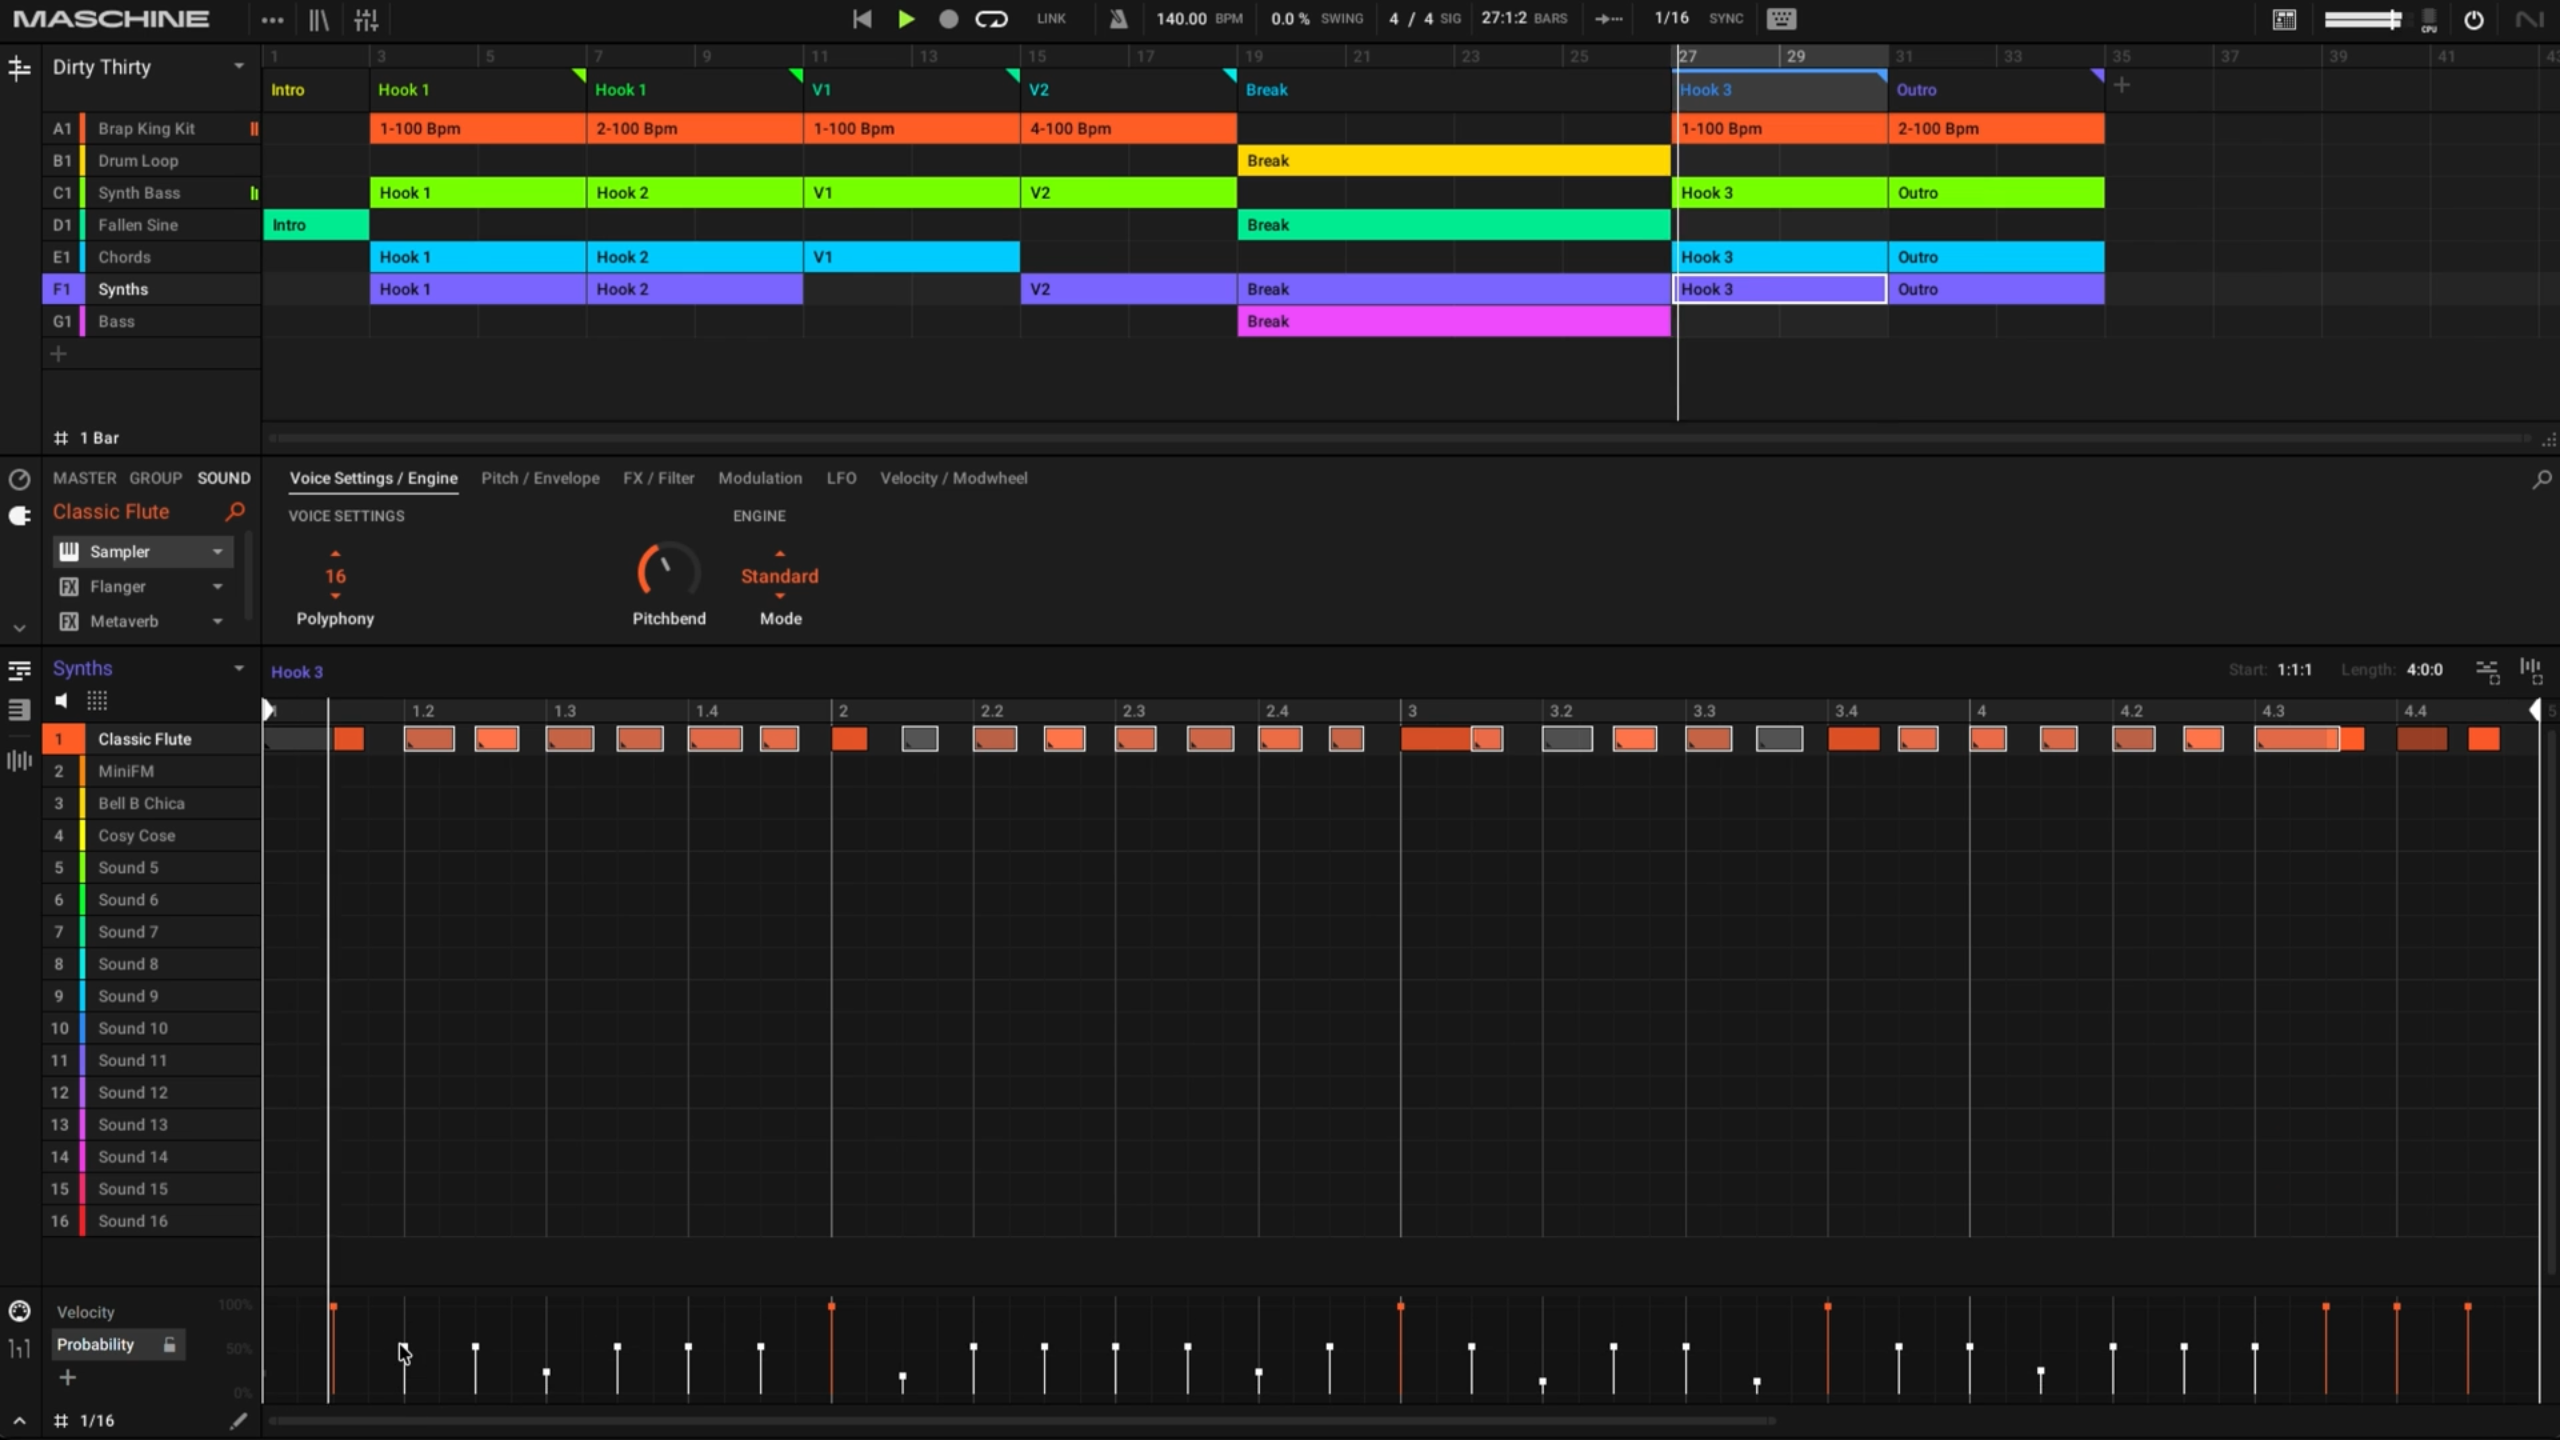Switch to the LFO tab
Viewport: 2560px width, 1440px height.
[x=841, y=478]
